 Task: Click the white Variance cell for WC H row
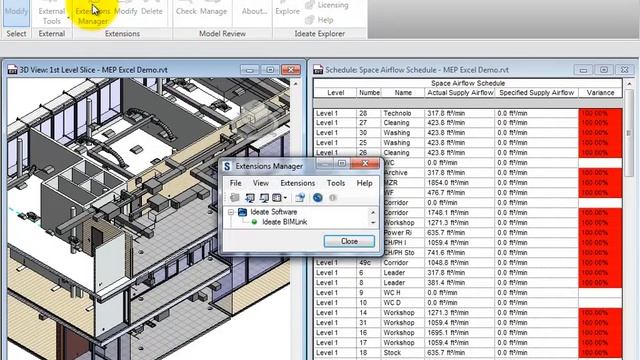[x=600, y=293]
